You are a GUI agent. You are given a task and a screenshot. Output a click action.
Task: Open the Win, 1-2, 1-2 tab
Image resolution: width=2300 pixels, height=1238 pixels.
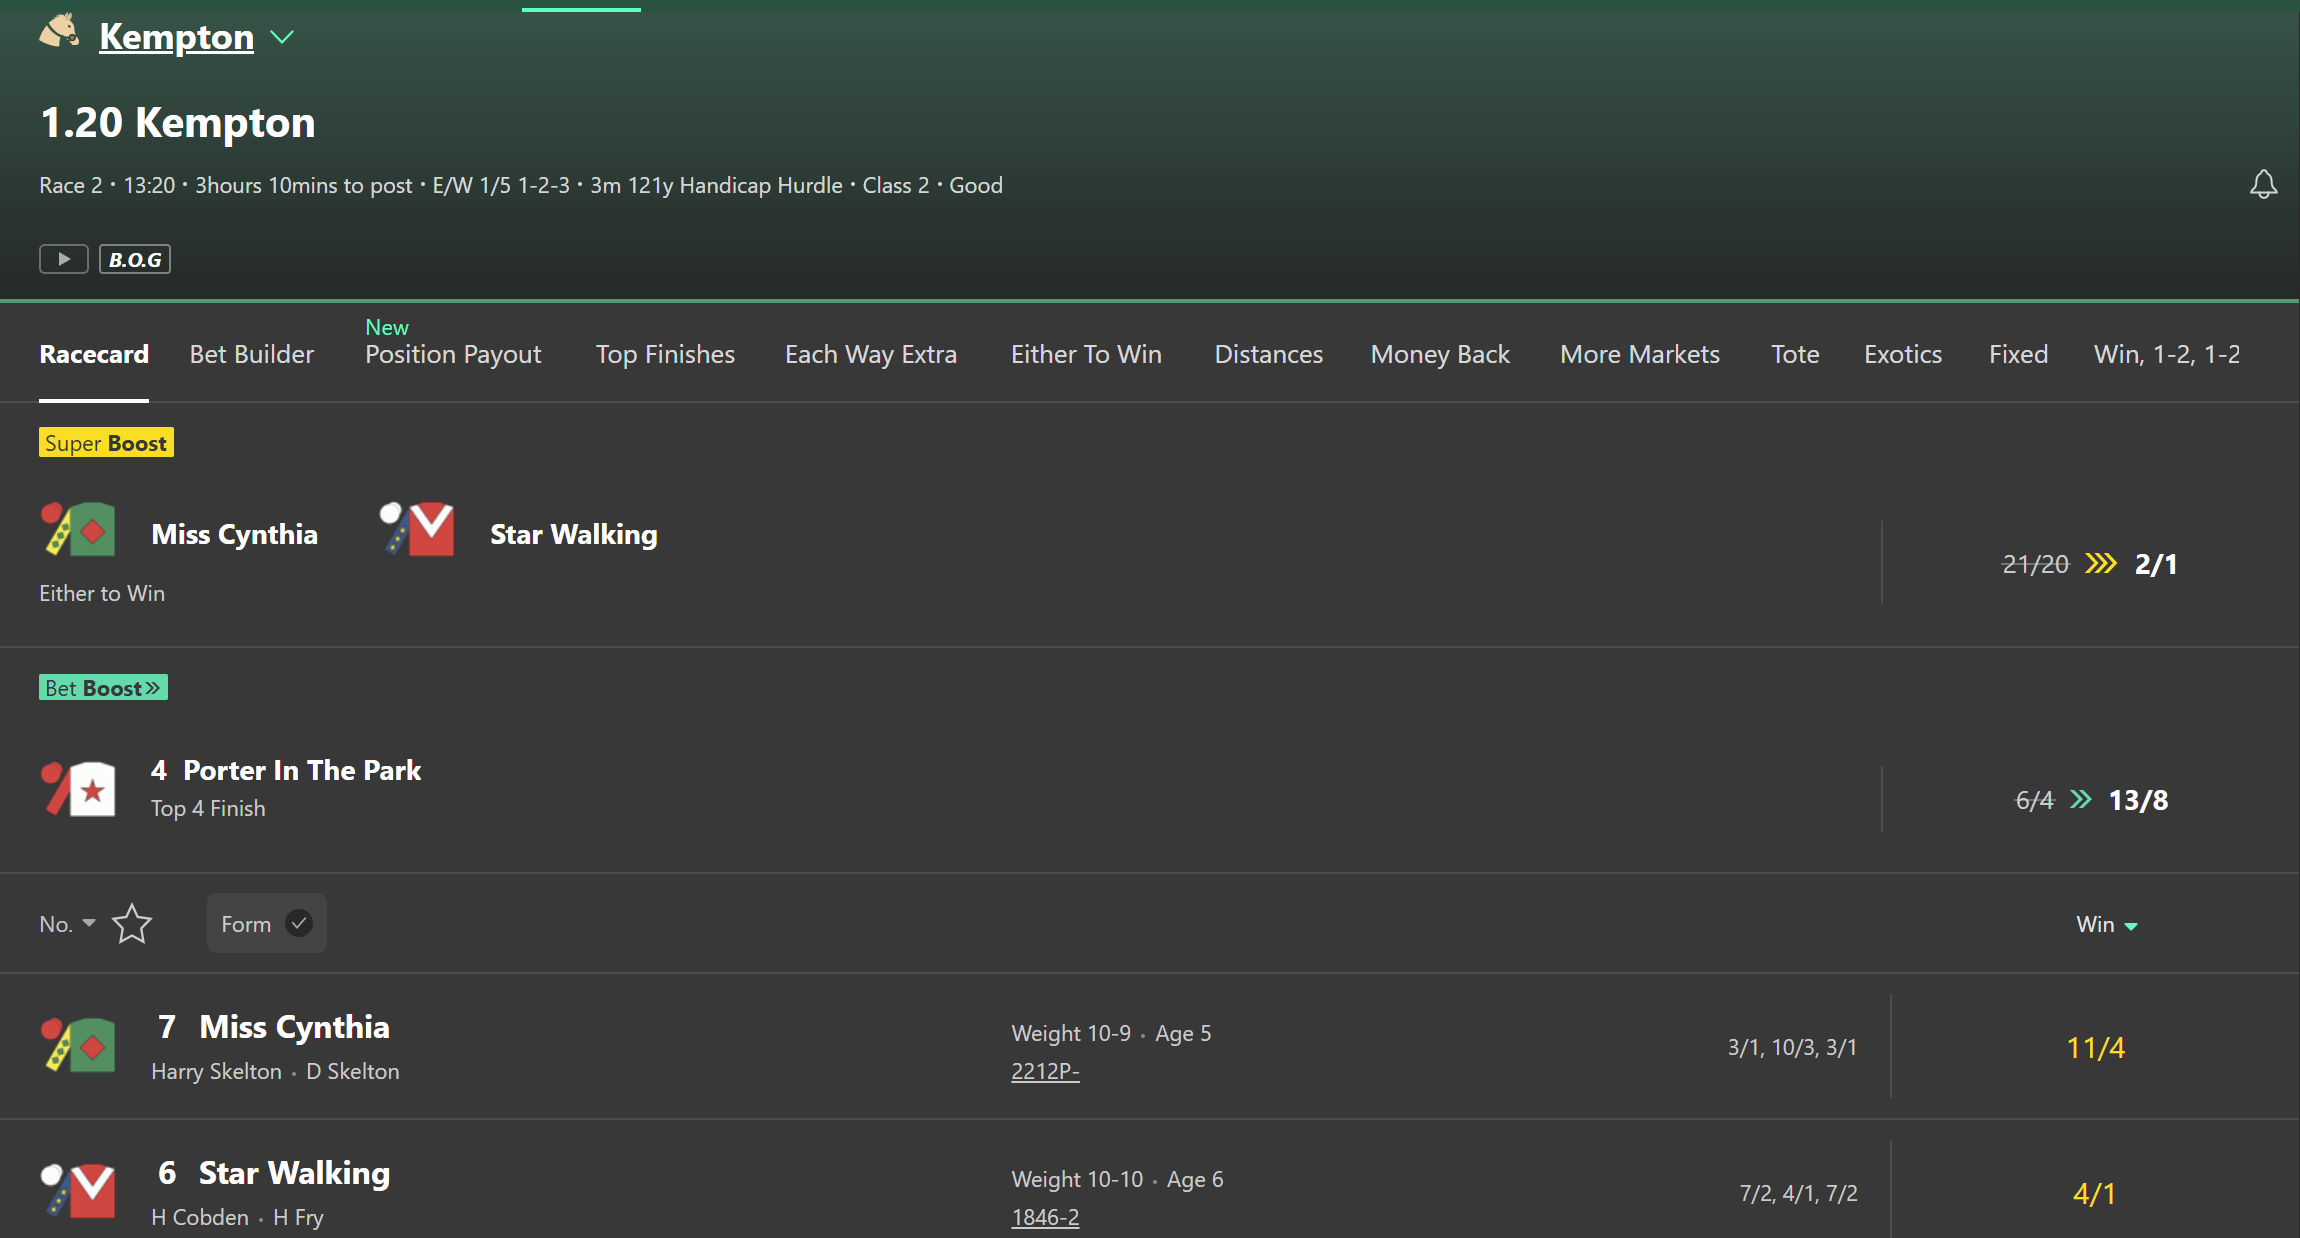pos(2167,354)
